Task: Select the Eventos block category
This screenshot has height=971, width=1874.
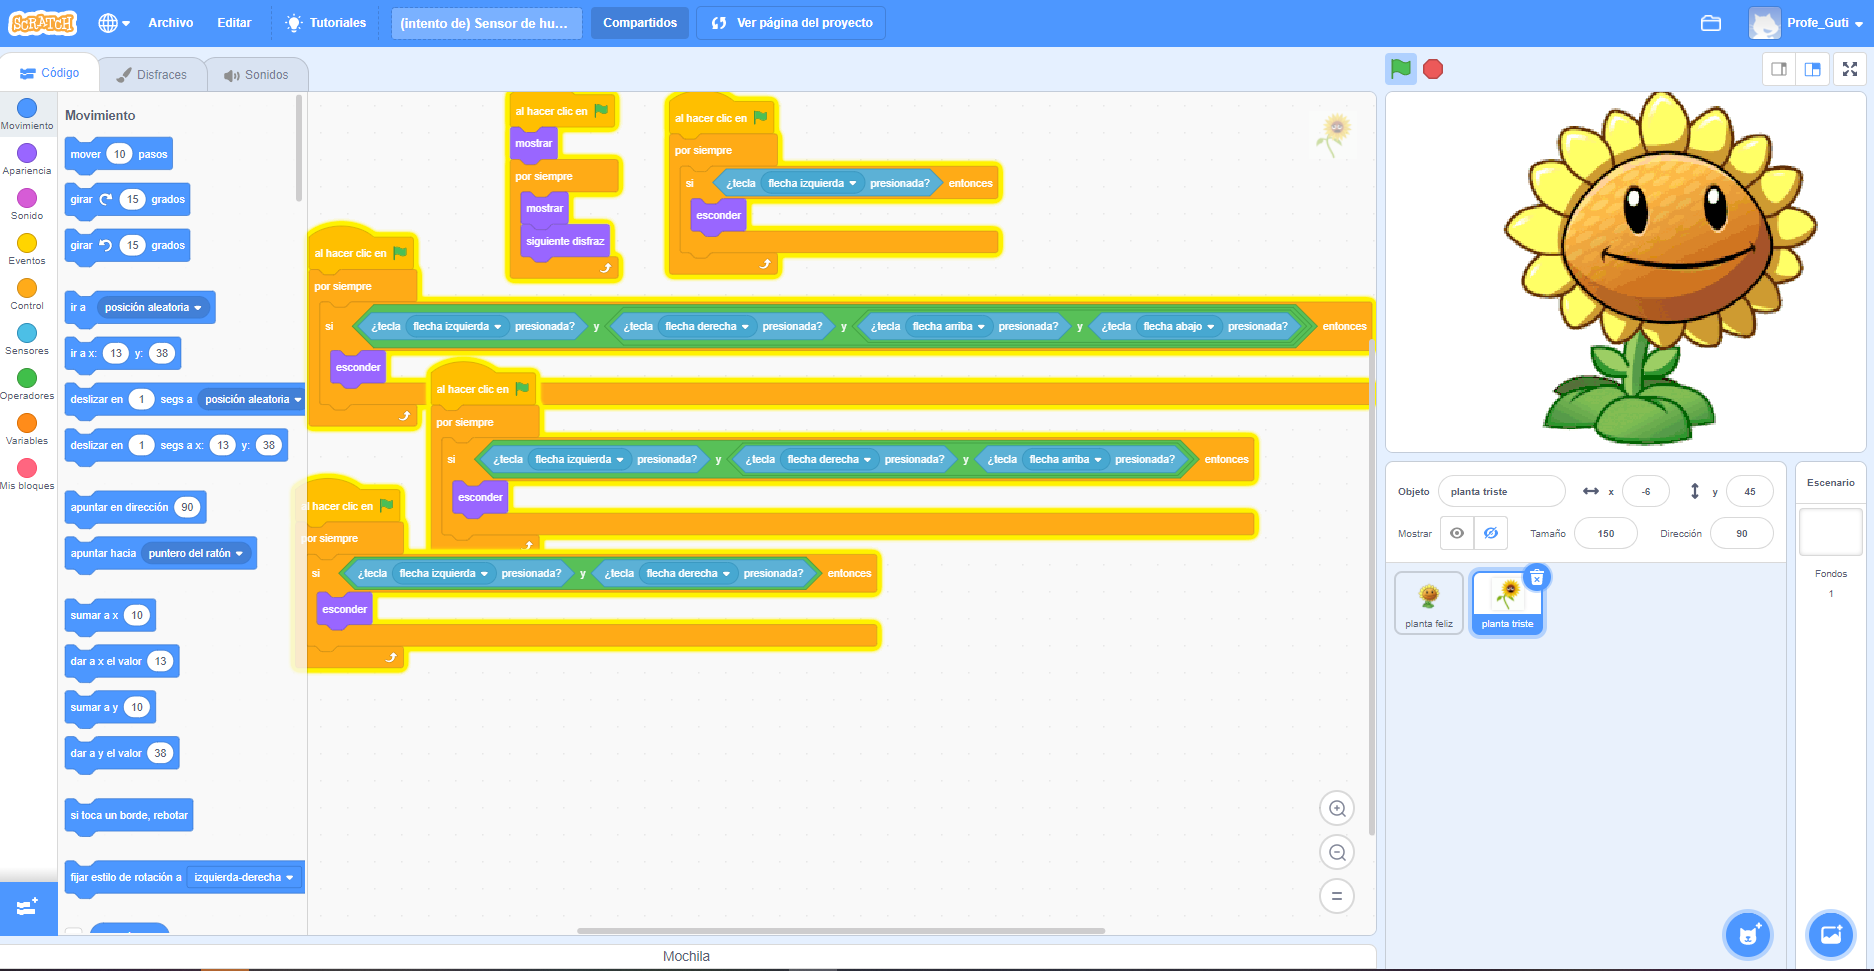Action: point(27,249)
